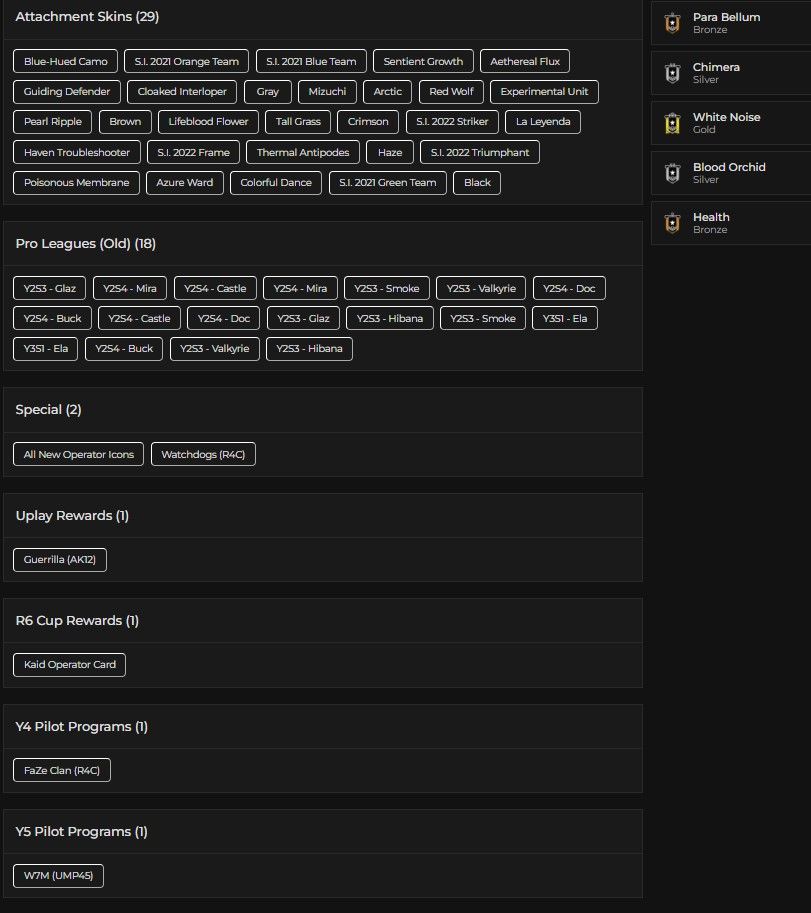Select the Poisonous Membrane tag
This screenshot has width=811, height=913.
tap(76, 183)
